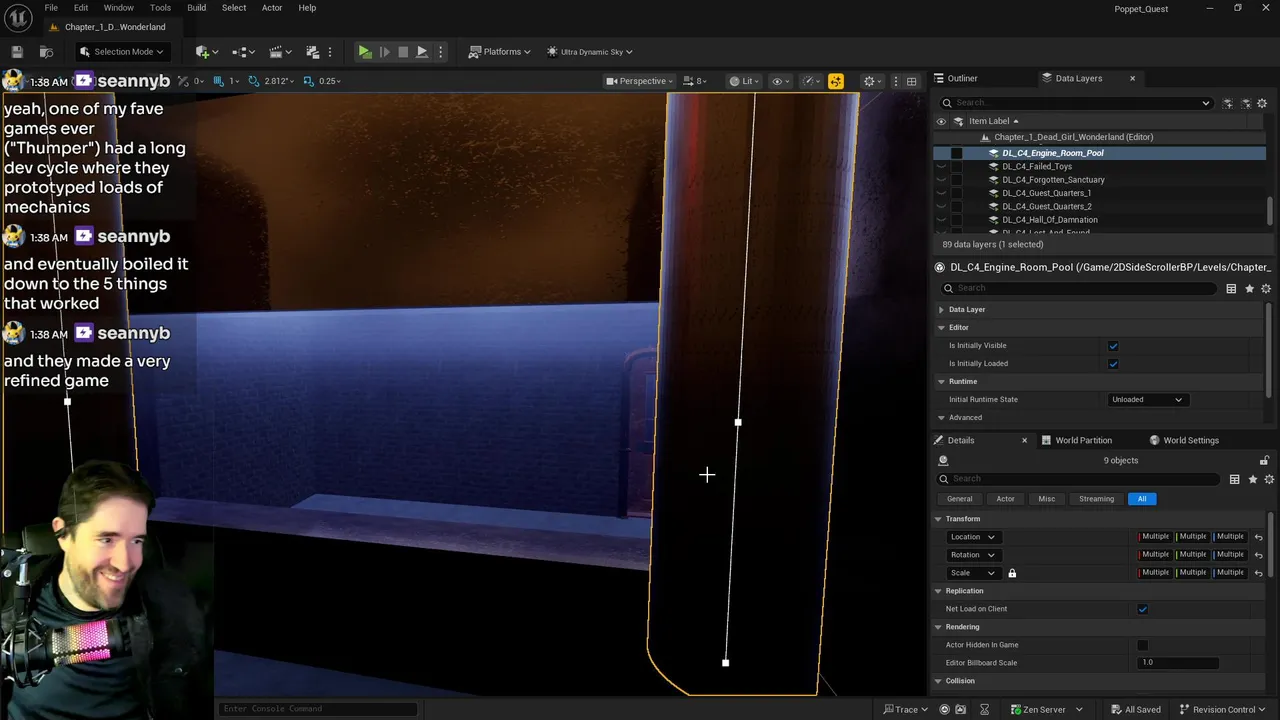The width and height of the screenshot is (1280, 720).
Task: Click second data layer toolbar icon
Action: pos(1246,103)
